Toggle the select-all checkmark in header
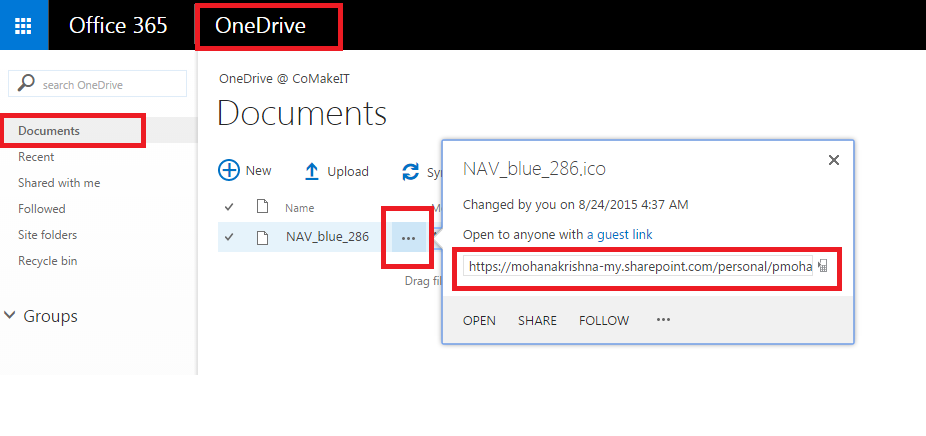The height and width of the screenshot is (436, 926). point(229,207)
